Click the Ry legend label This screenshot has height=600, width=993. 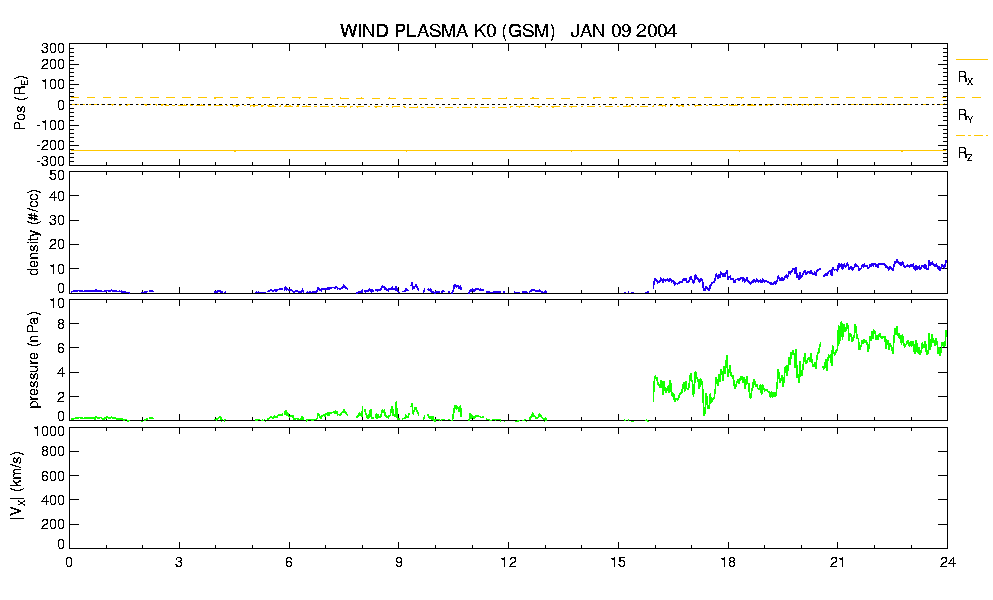tap(965, 115)
